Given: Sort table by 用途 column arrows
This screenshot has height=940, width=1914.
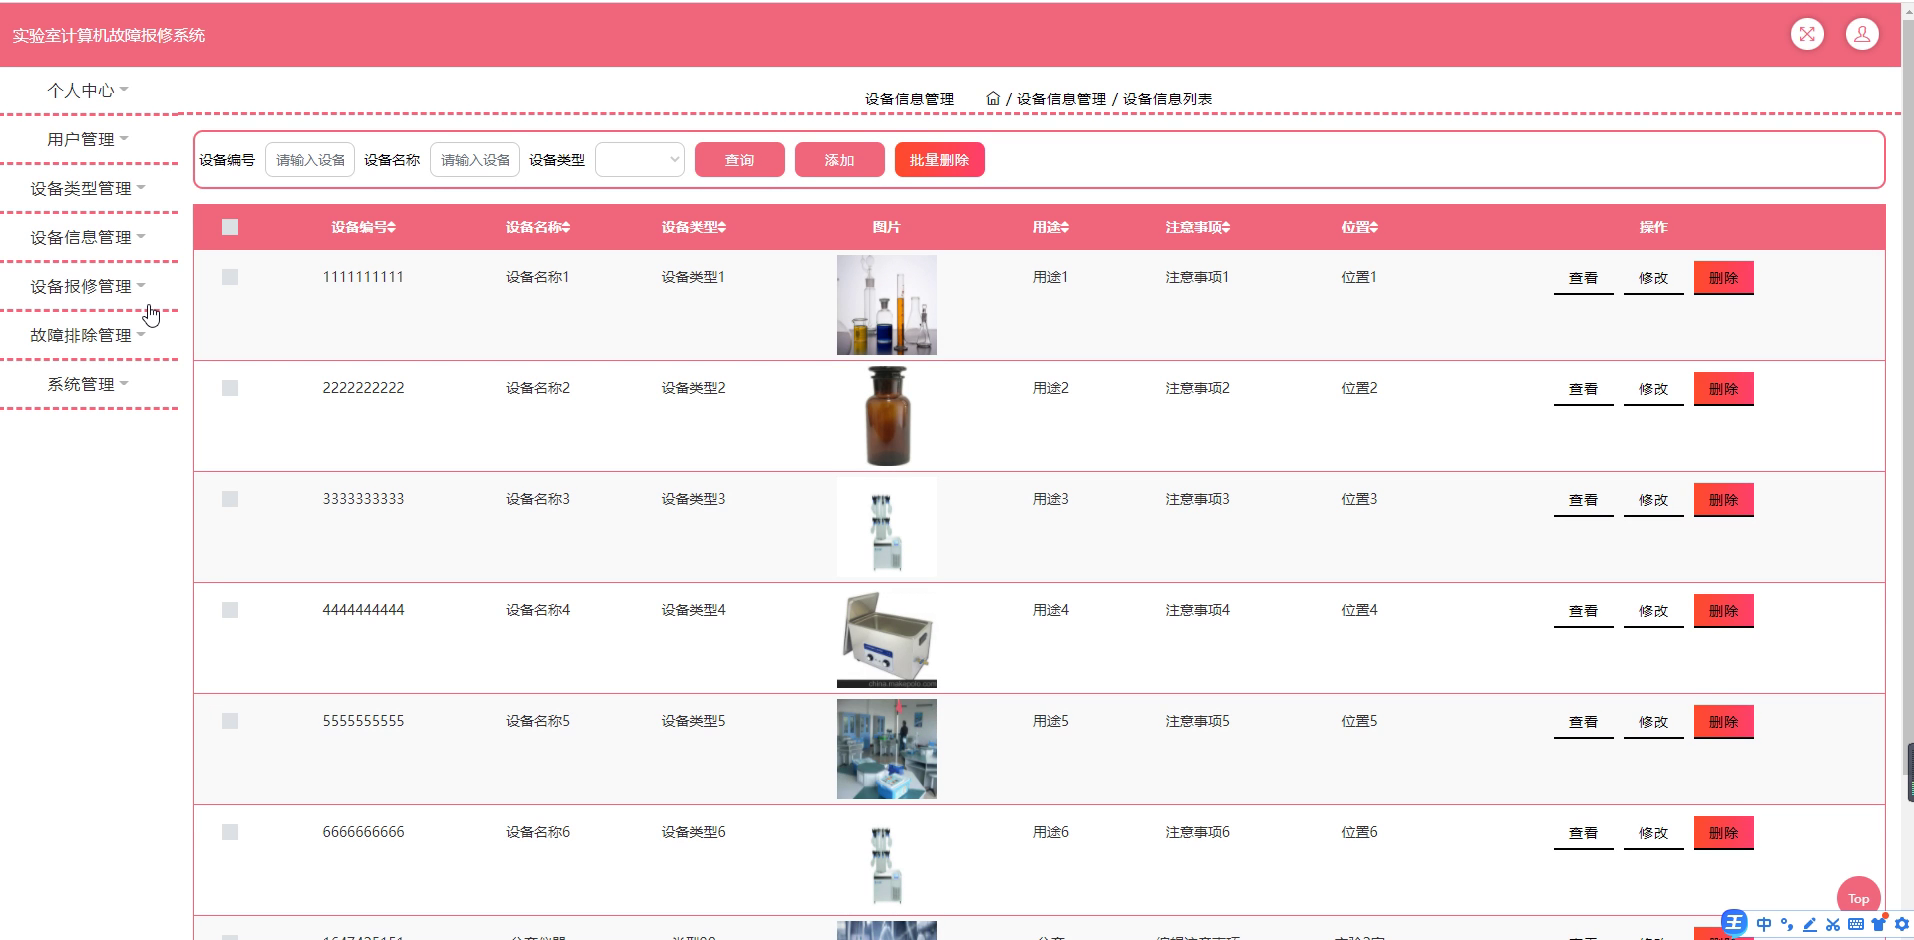Looking at the screenshot, I should point(1065,227).
